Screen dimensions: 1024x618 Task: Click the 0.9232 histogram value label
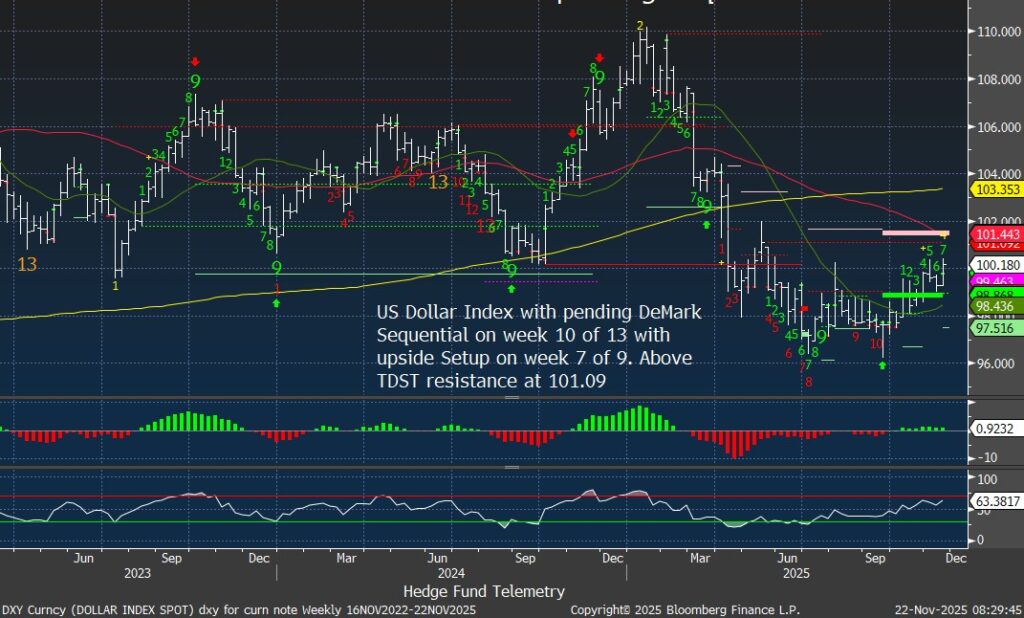tap(992, 429)
